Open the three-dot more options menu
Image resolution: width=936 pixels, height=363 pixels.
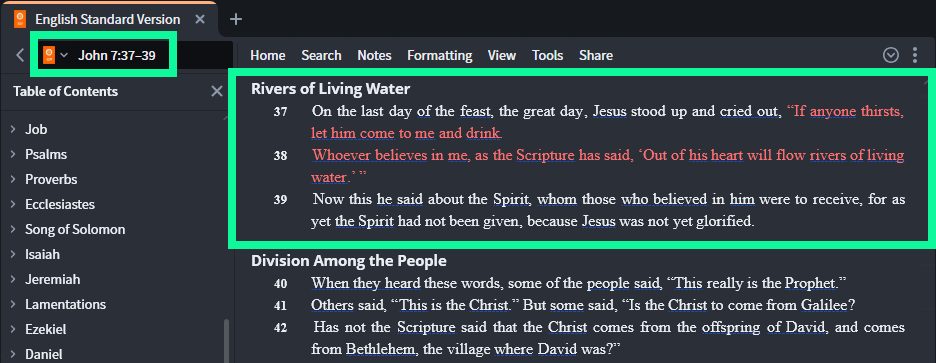(915, 56)
